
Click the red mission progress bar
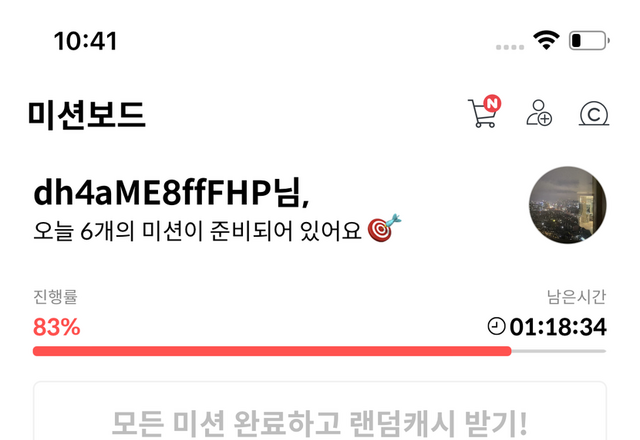(x=272, y=351)
